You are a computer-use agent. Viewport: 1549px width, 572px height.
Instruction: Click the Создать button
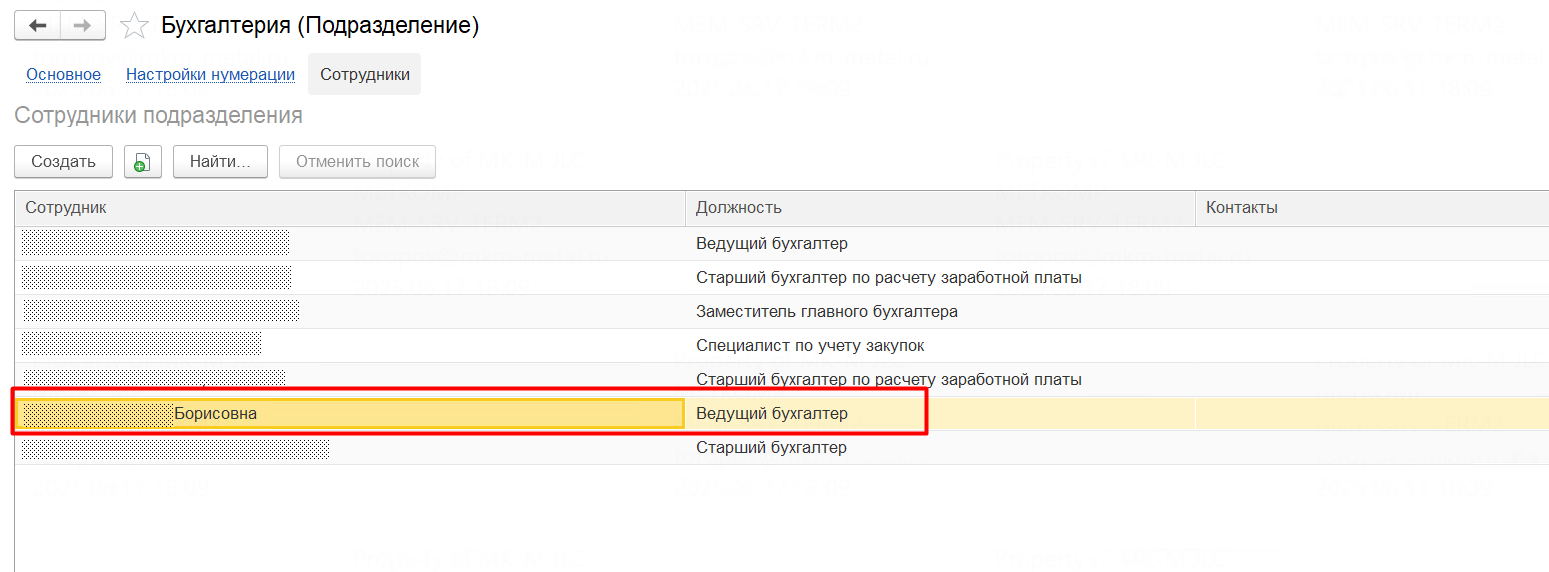click(x=63, y=162)
